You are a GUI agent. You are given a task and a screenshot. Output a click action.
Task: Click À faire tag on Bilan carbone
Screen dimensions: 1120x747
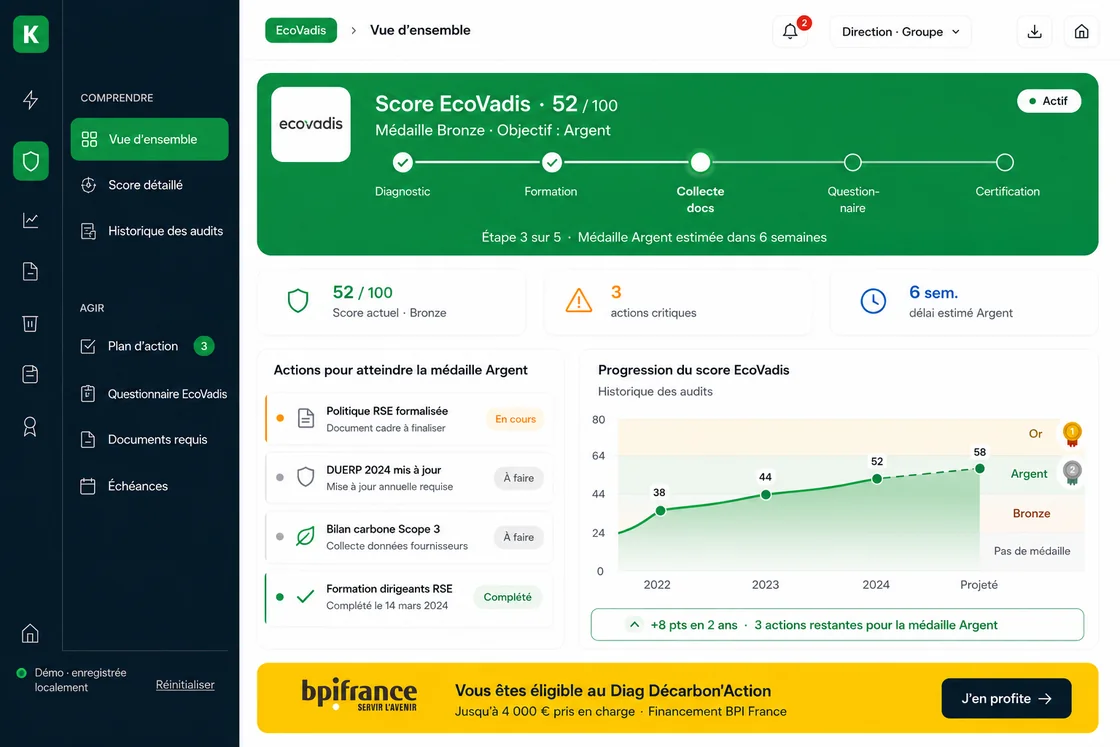[519, 537]
